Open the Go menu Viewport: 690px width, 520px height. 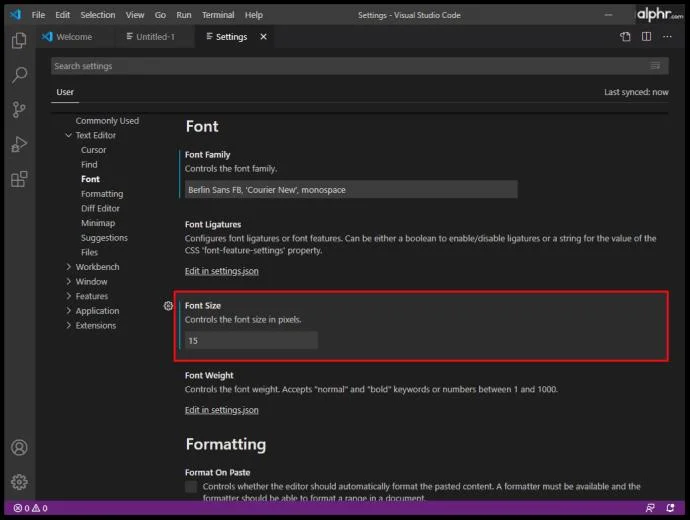tap(160, 15)
